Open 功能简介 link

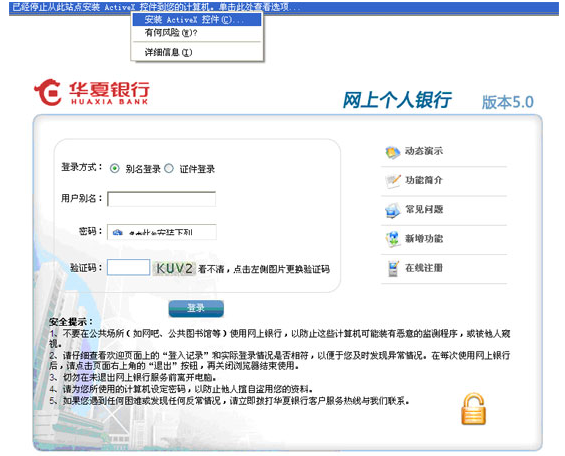pyautogui.click(x=424, y=180)
